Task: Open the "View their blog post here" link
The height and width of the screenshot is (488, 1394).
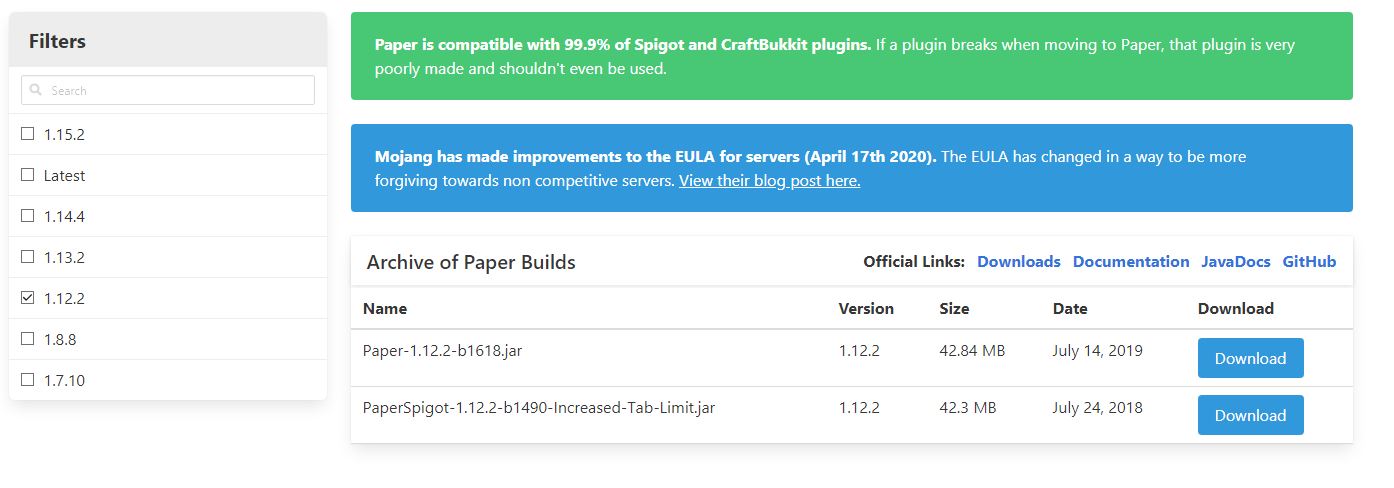Action: (769, 181)
